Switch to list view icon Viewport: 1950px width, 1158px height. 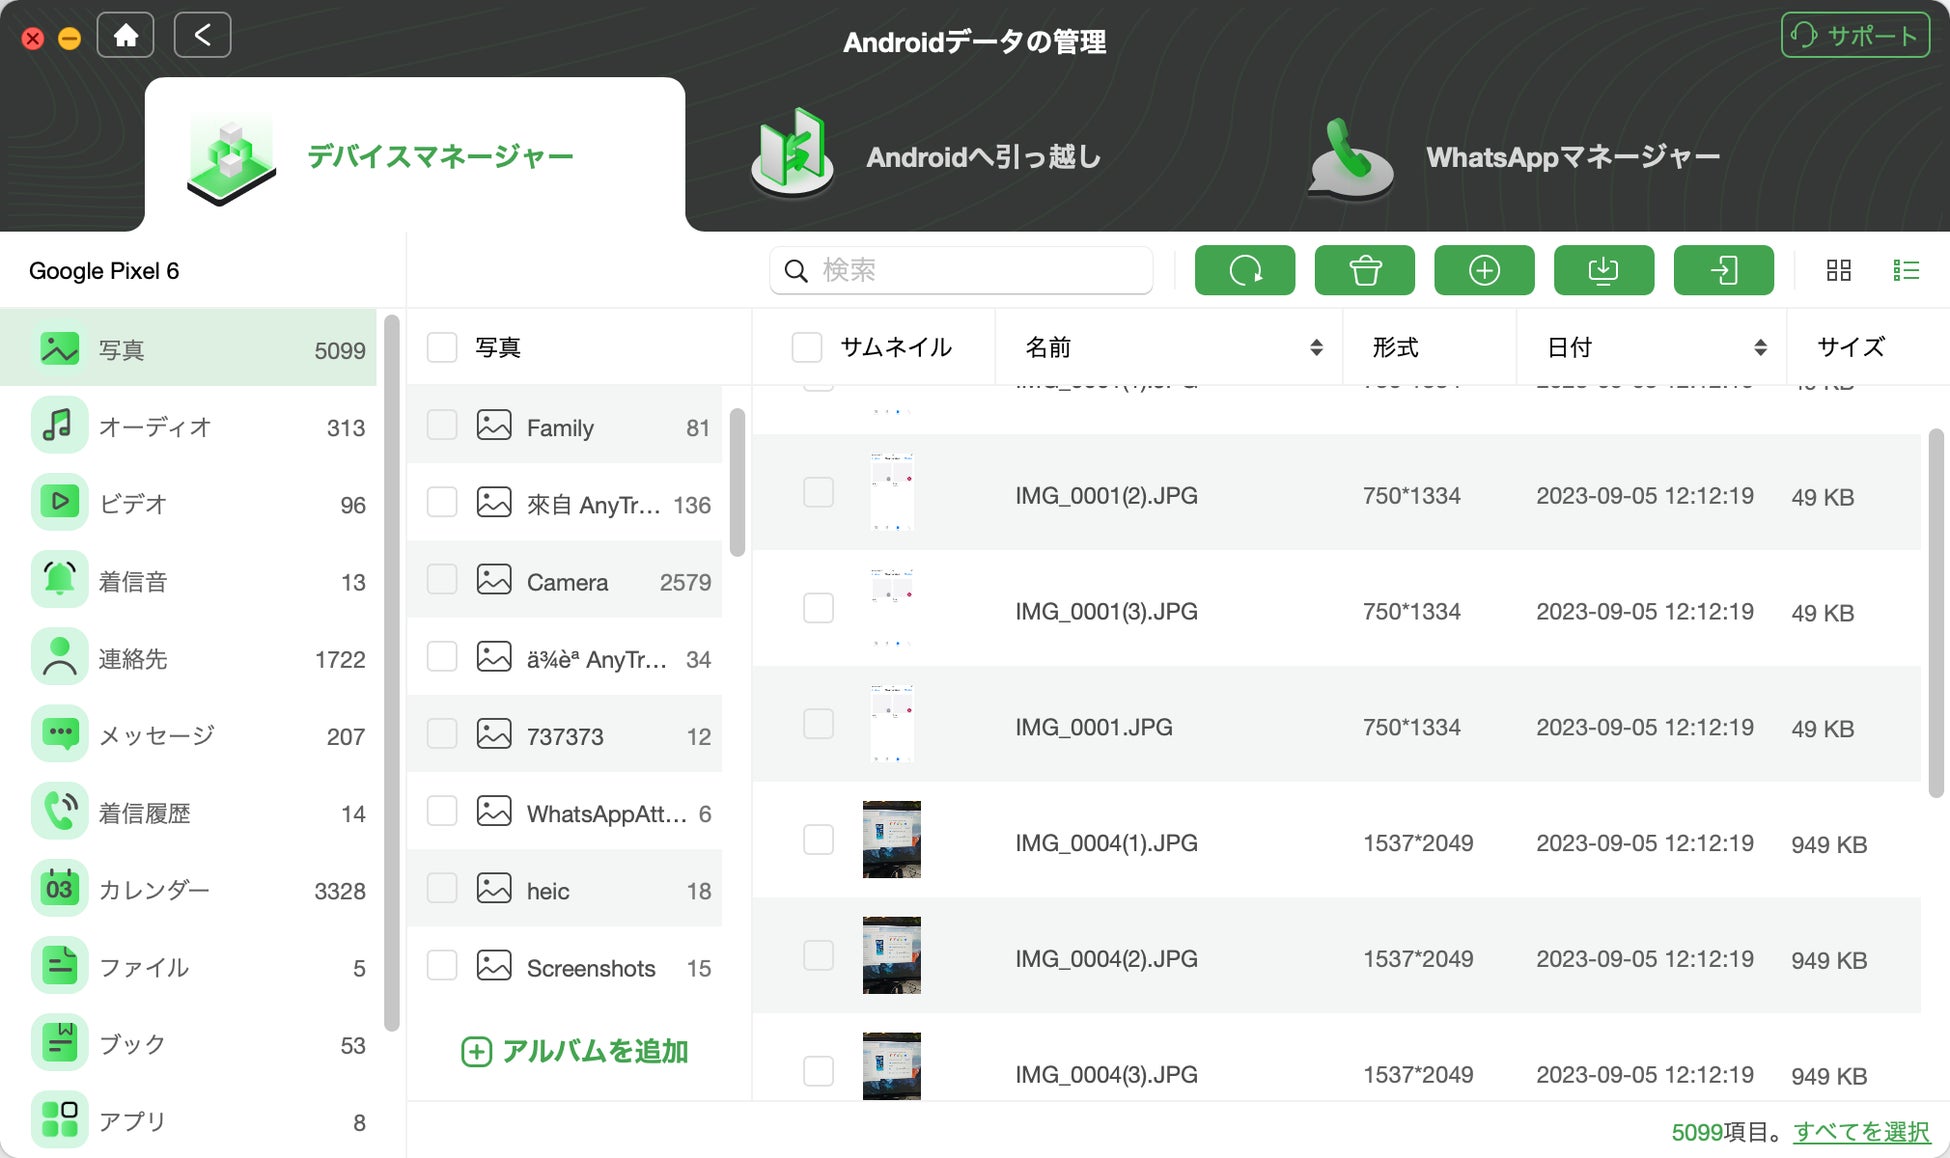(1906, 270)
